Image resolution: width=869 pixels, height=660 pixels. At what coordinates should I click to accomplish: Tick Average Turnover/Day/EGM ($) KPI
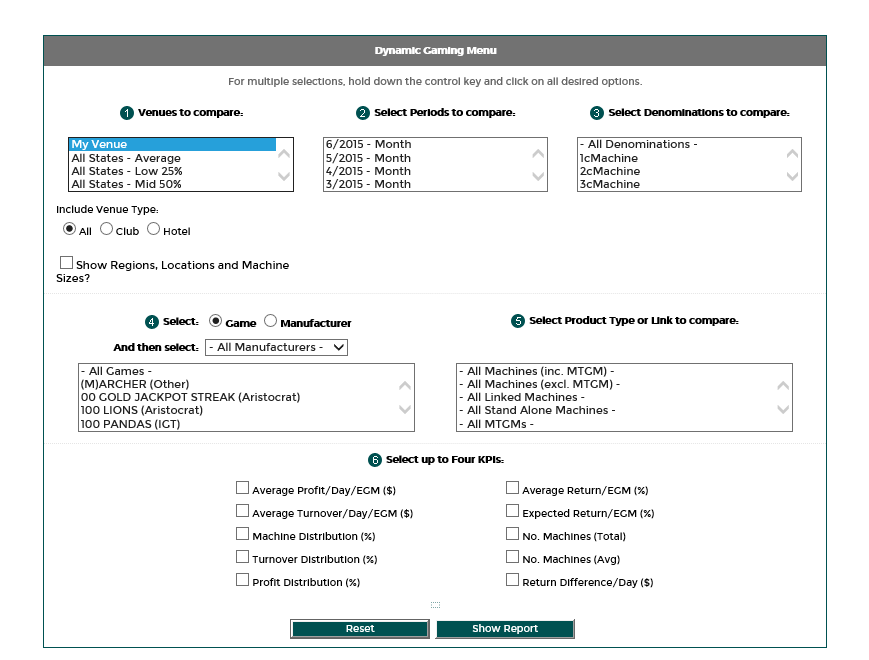242,510
